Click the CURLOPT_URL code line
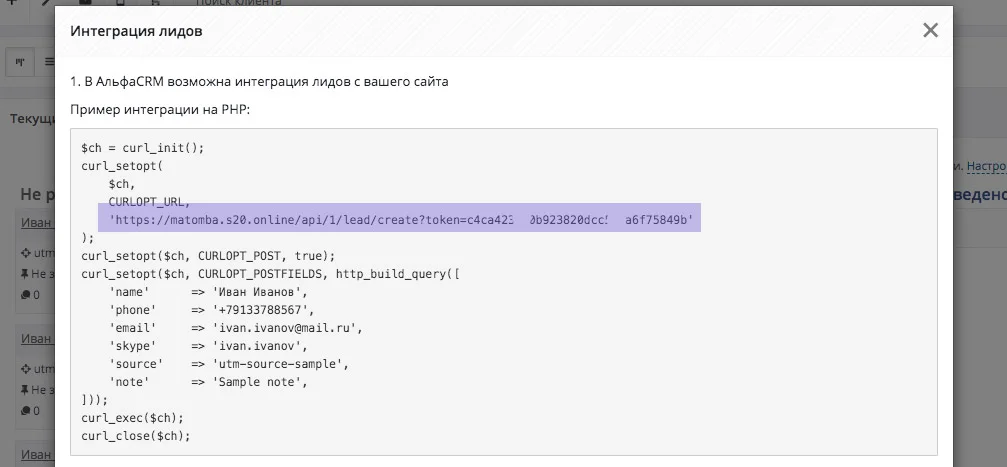Screen dimensions: 1007x467 coord(149,202)
